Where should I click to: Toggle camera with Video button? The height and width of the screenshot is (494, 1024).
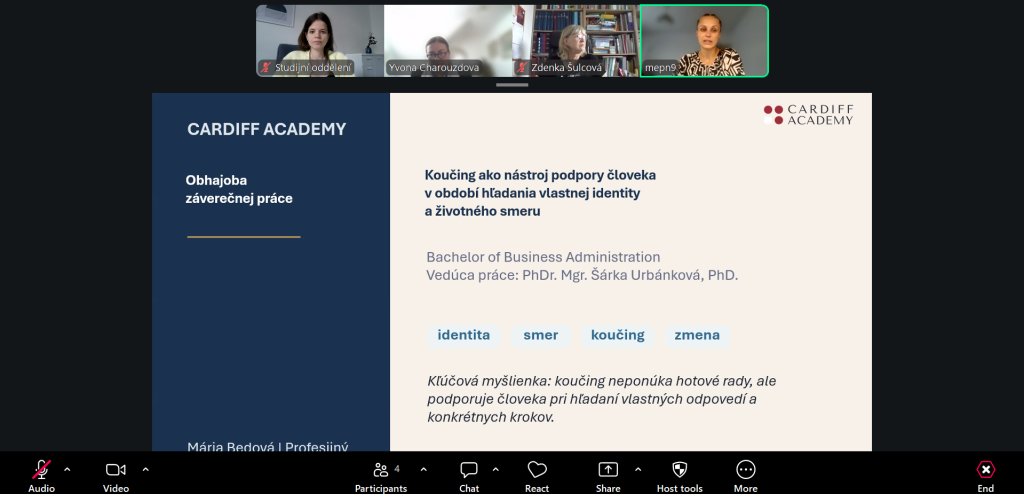click(x=116, y=476)
